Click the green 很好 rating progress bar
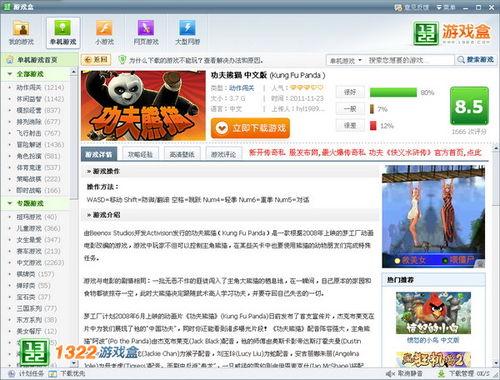The image size is (500, 380). pyautogui.click(x=393, y=92)
